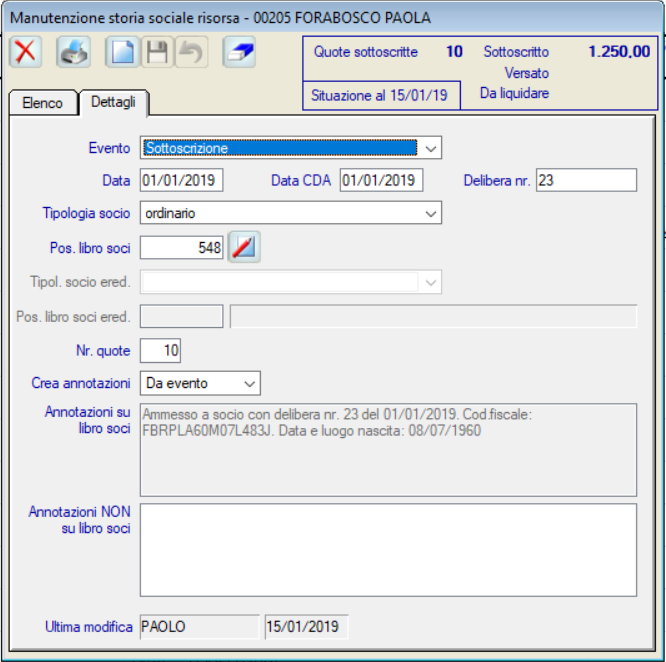Click the Pos. libro soci field 548
Viewport: 666px width, 662px height.
click(x=182, y=248)
